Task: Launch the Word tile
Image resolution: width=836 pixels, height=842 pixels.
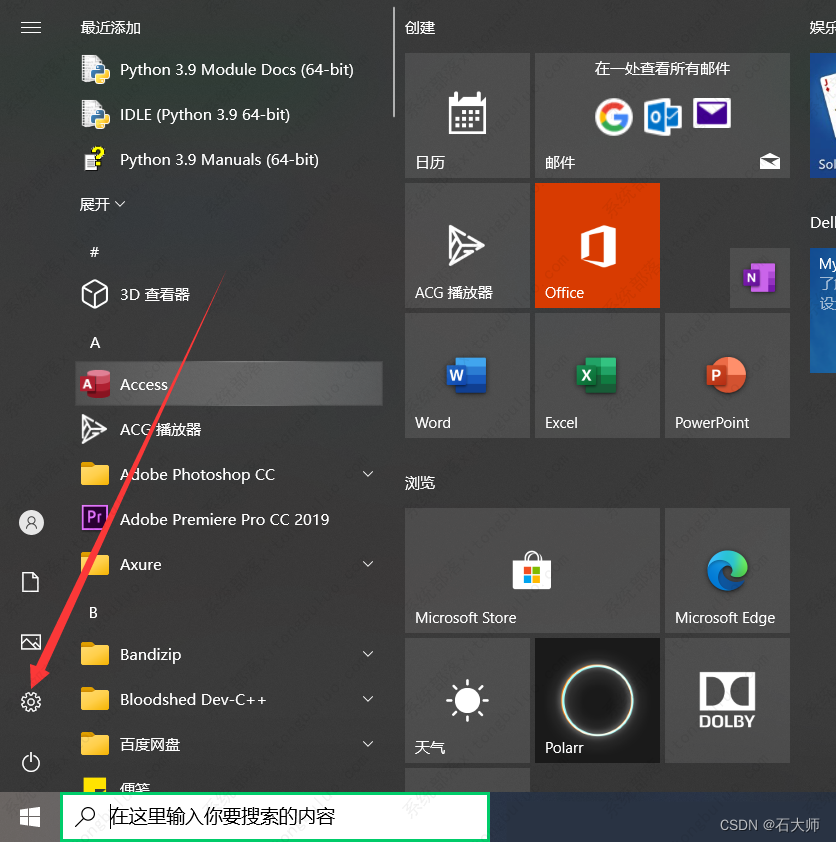Action: point(467,375)
